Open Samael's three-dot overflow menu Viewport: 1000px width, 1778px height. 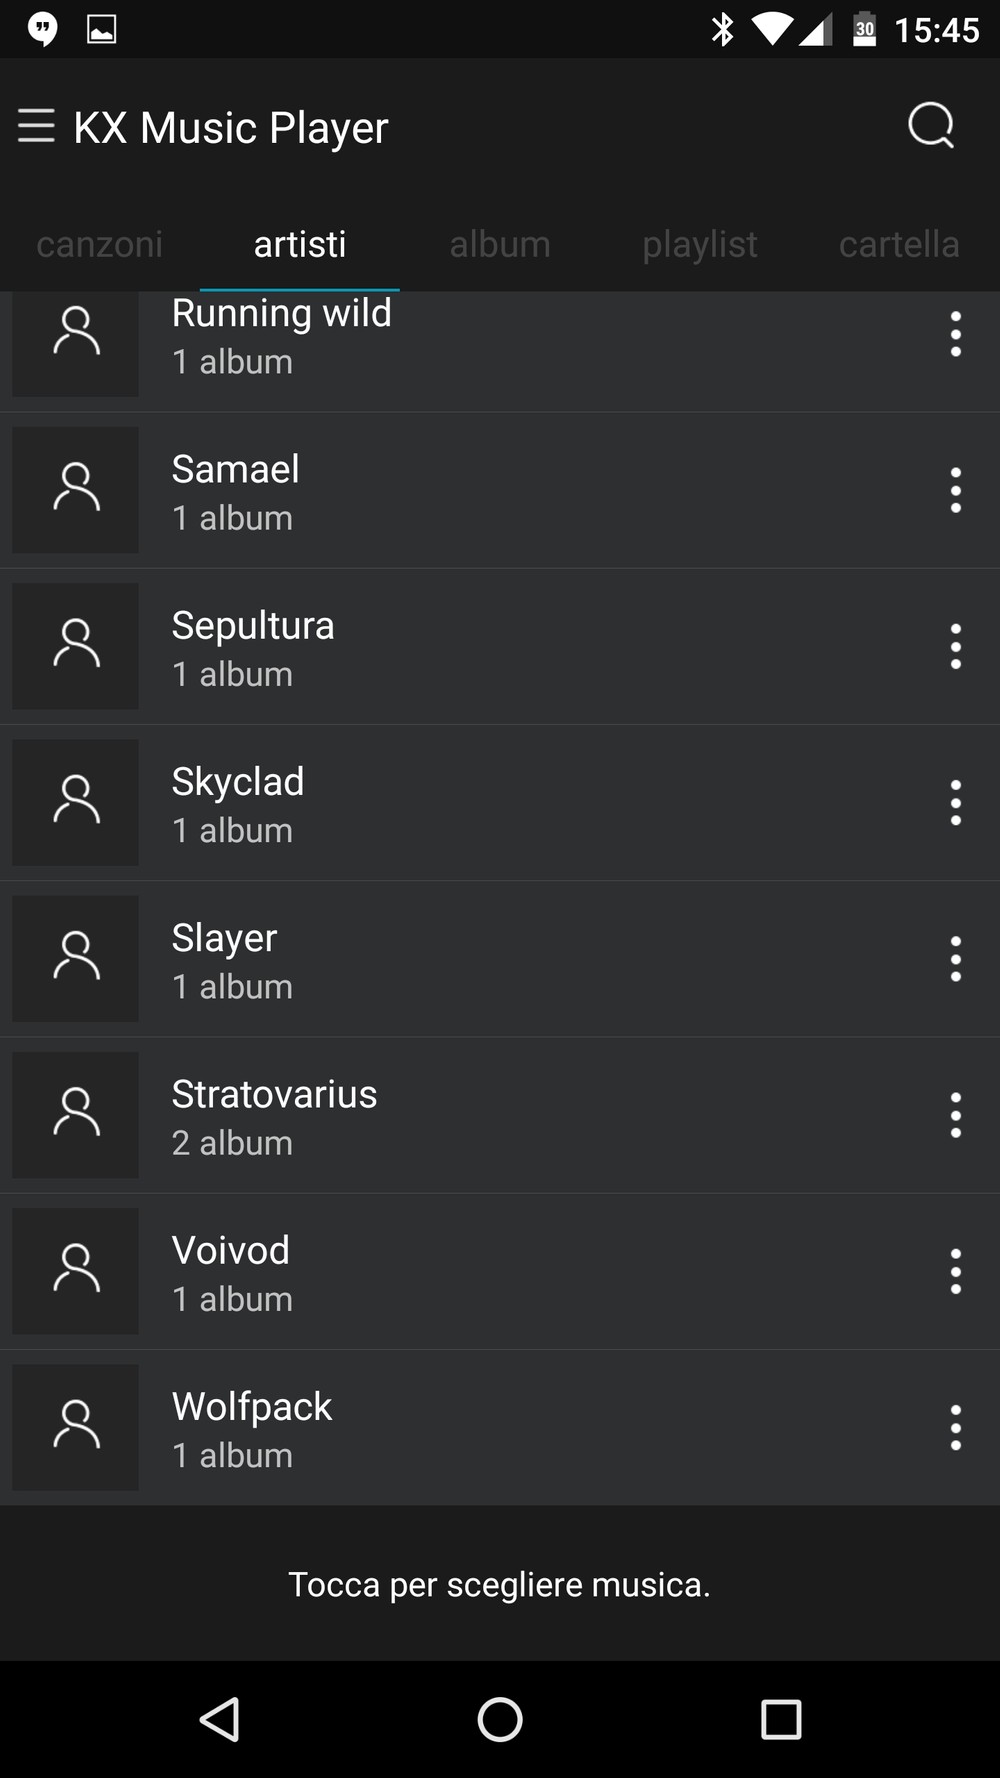[x=956, y=490]
